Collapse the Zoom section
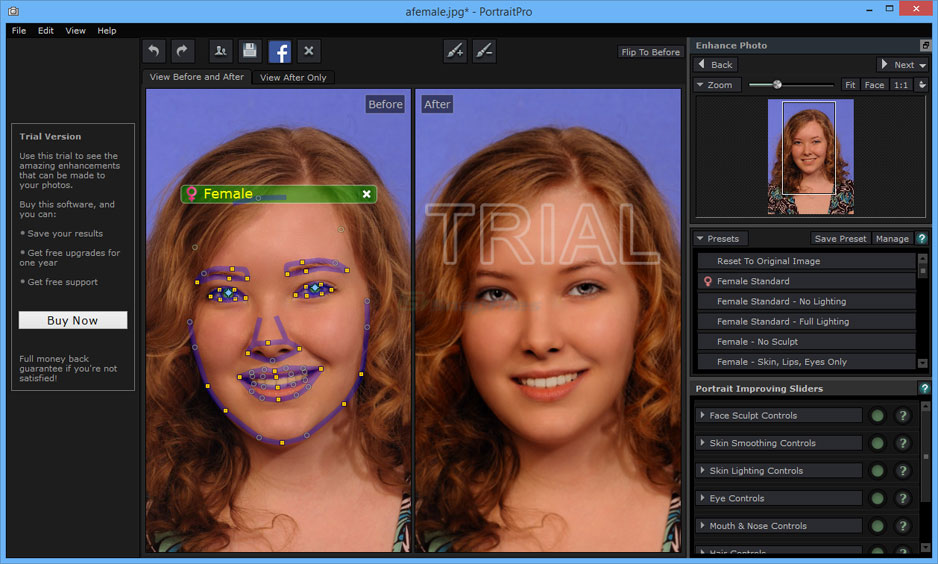 (x=700, y=85)
